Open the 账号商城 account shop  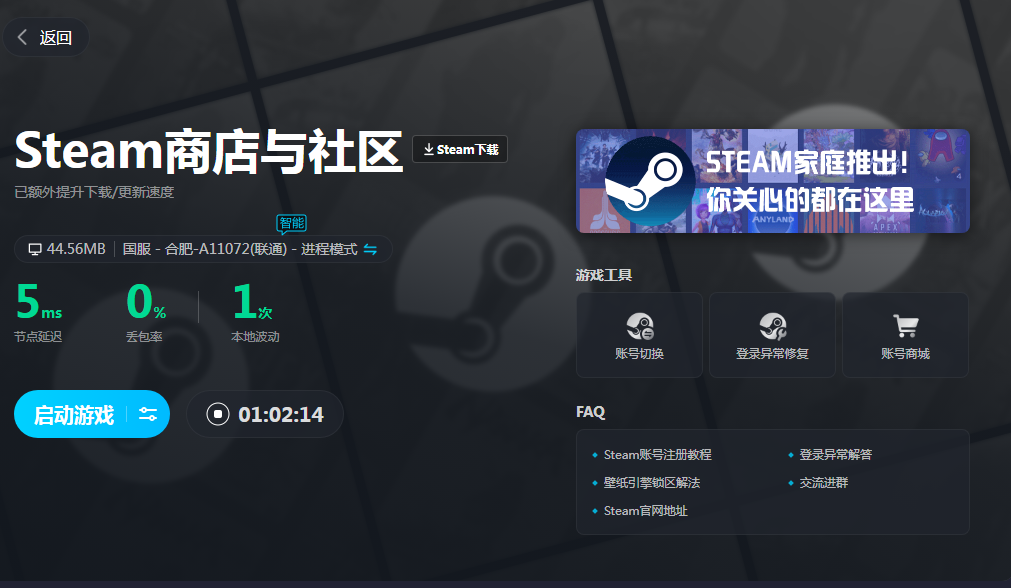pos(905,335)
